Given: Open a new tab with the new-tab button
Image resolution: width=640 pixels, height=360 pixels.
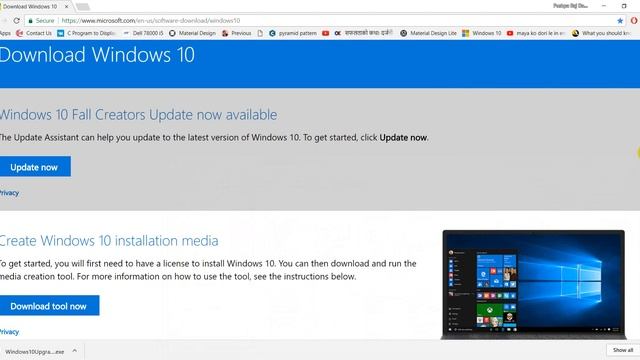Looking at the screenshot, I should [x=82, y=7].
